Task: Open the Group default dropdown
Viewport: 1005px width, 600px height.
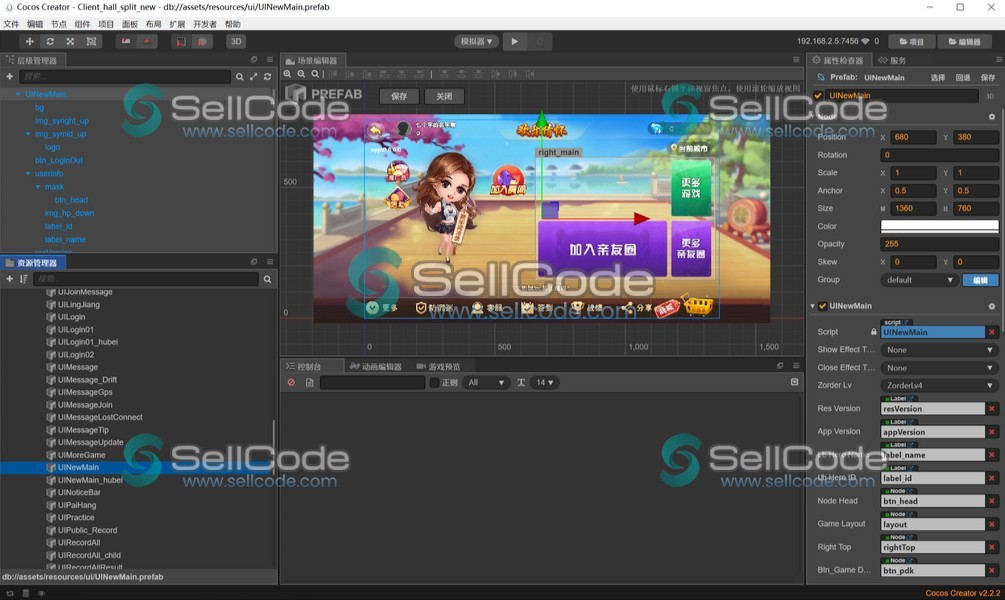Action: pyautogui.click(x=919, y=280)
